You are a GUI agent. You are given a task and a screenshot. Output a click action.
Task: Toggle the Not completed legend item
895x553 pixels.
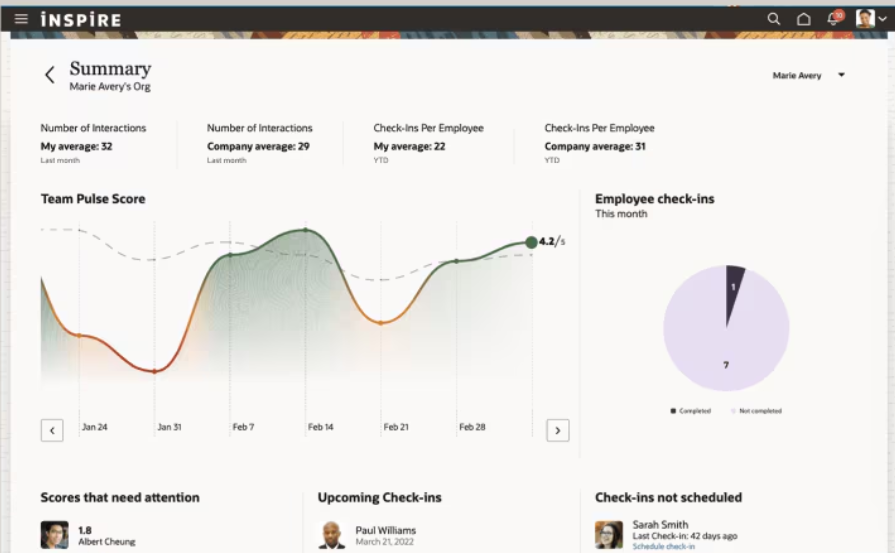756,411
